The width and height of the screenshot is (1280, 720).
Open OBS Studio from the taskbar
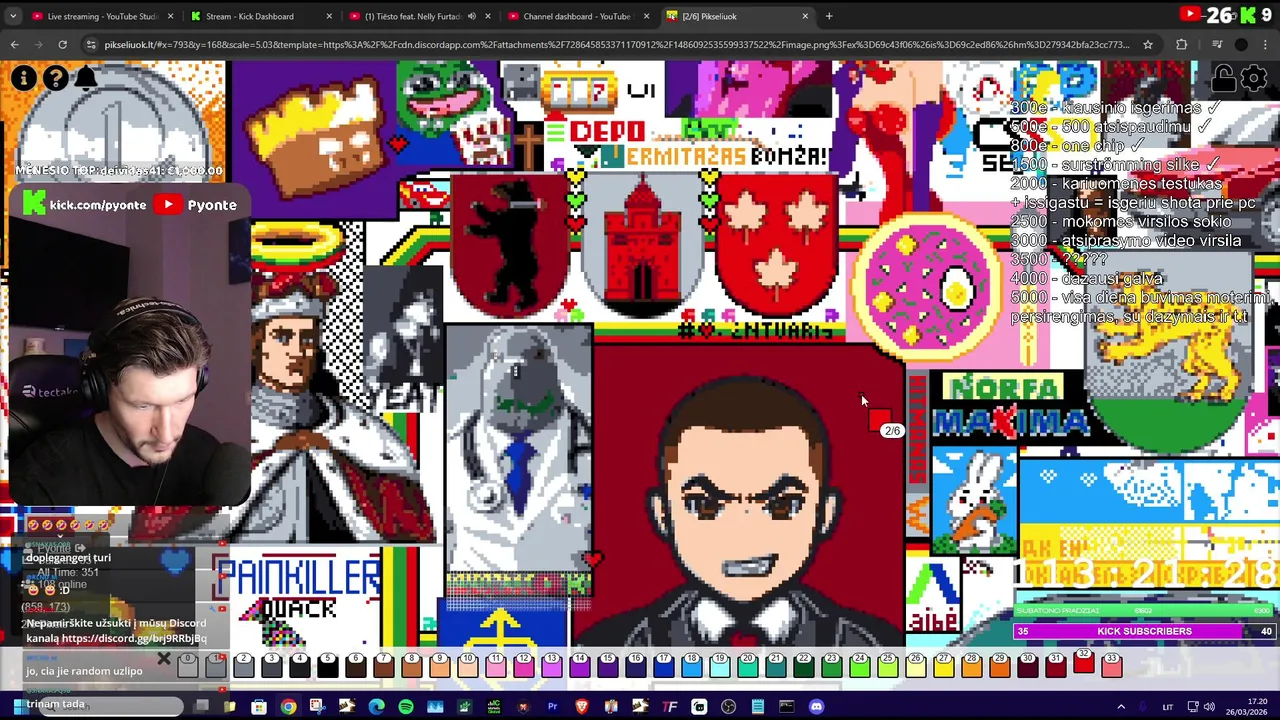[x=728, y=707]
